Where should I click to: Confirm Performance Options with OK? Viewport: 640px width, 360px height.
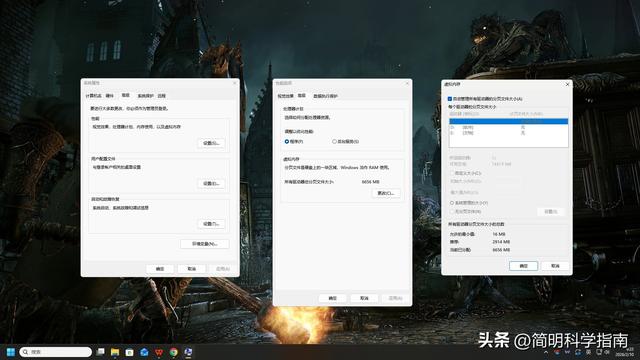tap(333, 298)
